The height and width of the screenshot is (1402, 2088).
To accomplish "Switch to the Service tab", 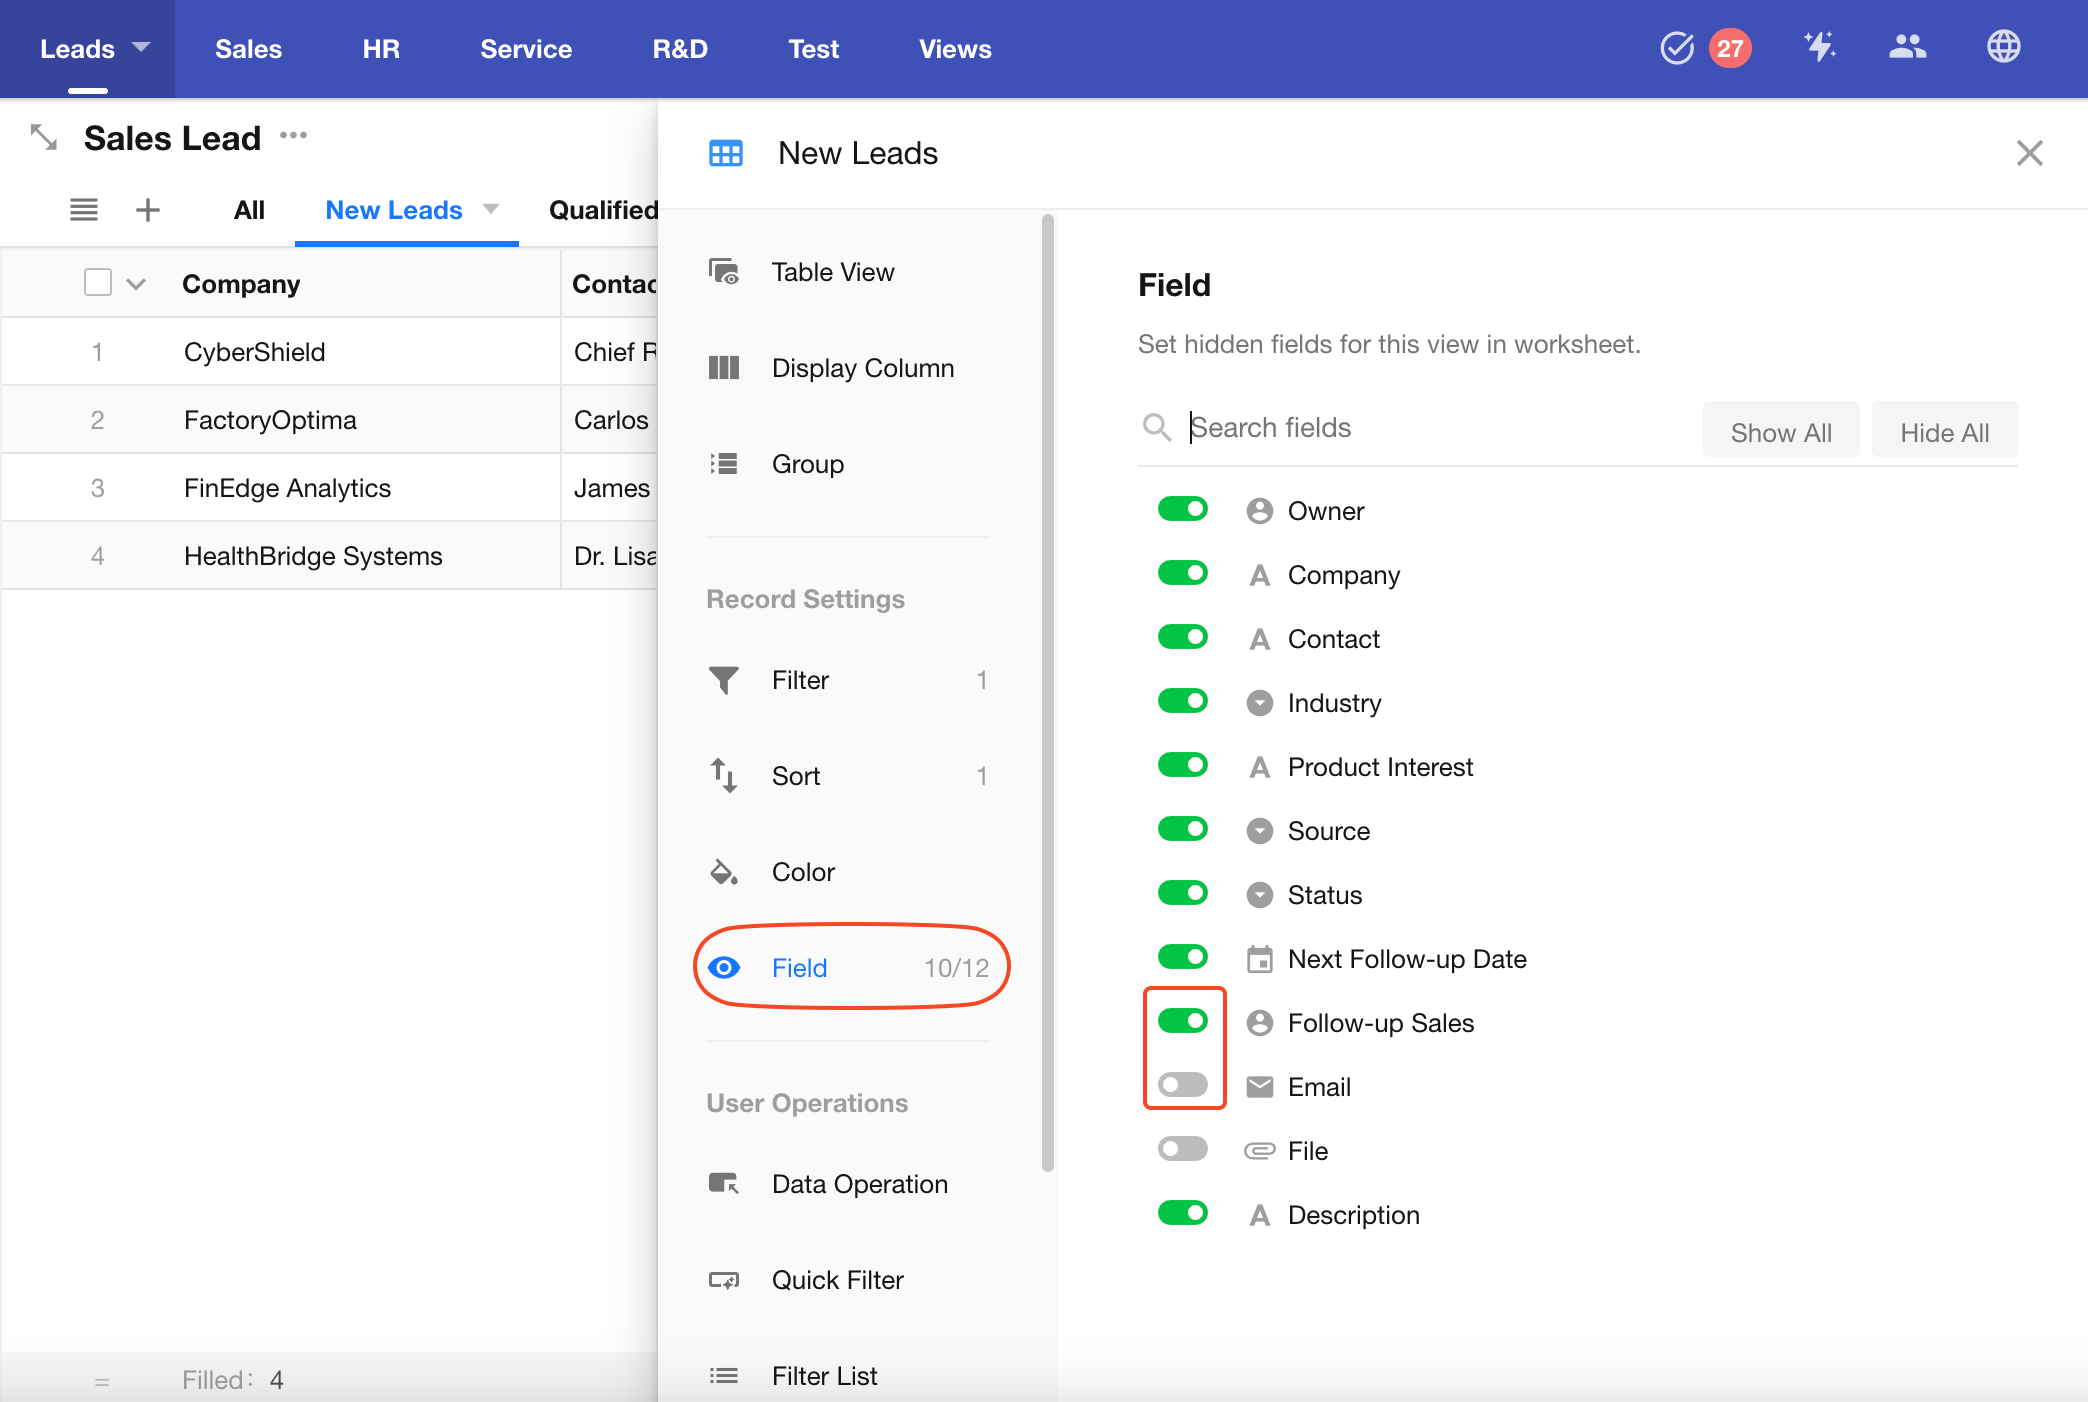I will click(526, 49).
